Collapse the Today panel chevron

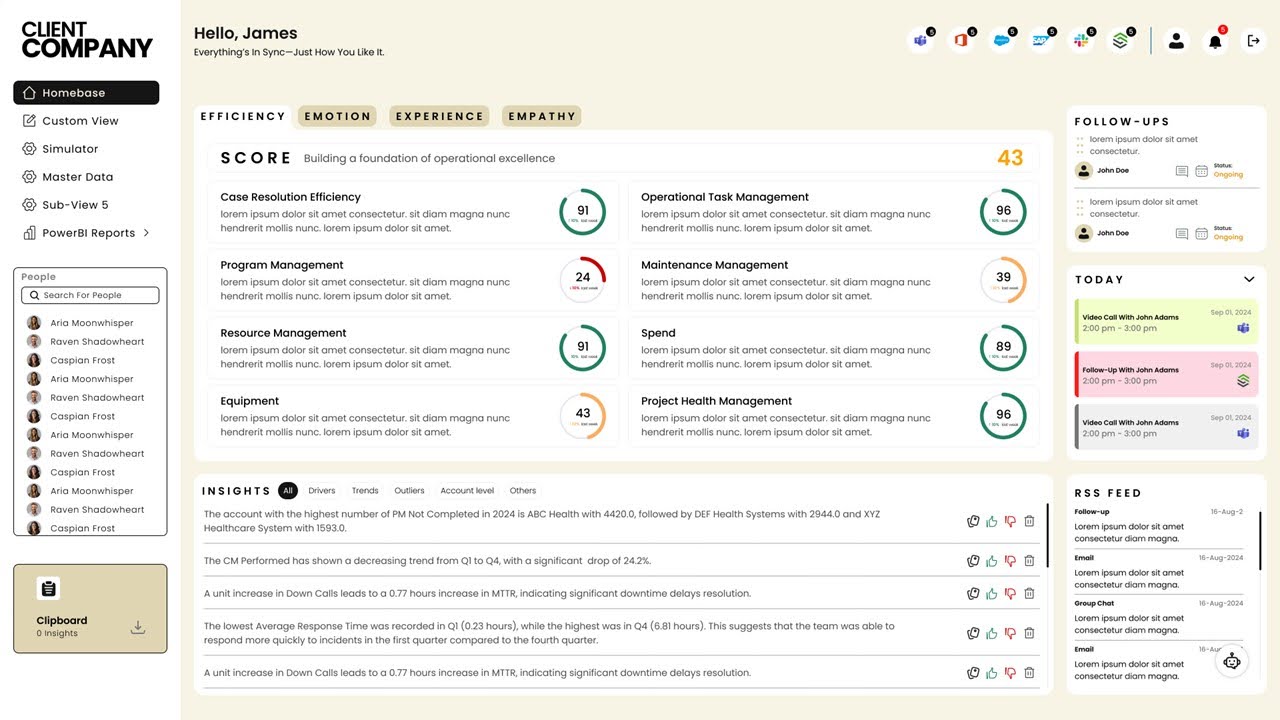[1249, 280]
